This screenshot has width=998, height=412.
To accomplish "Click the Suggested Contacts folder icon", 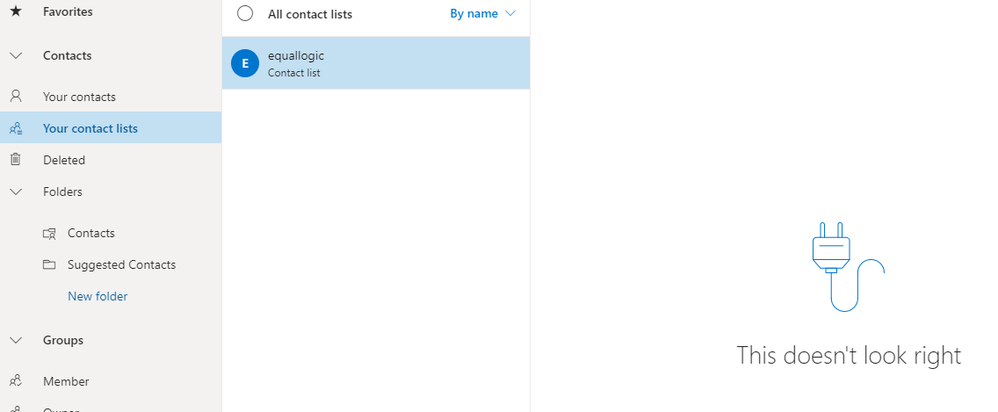I will pyautogui.click(x=49, y=264).
